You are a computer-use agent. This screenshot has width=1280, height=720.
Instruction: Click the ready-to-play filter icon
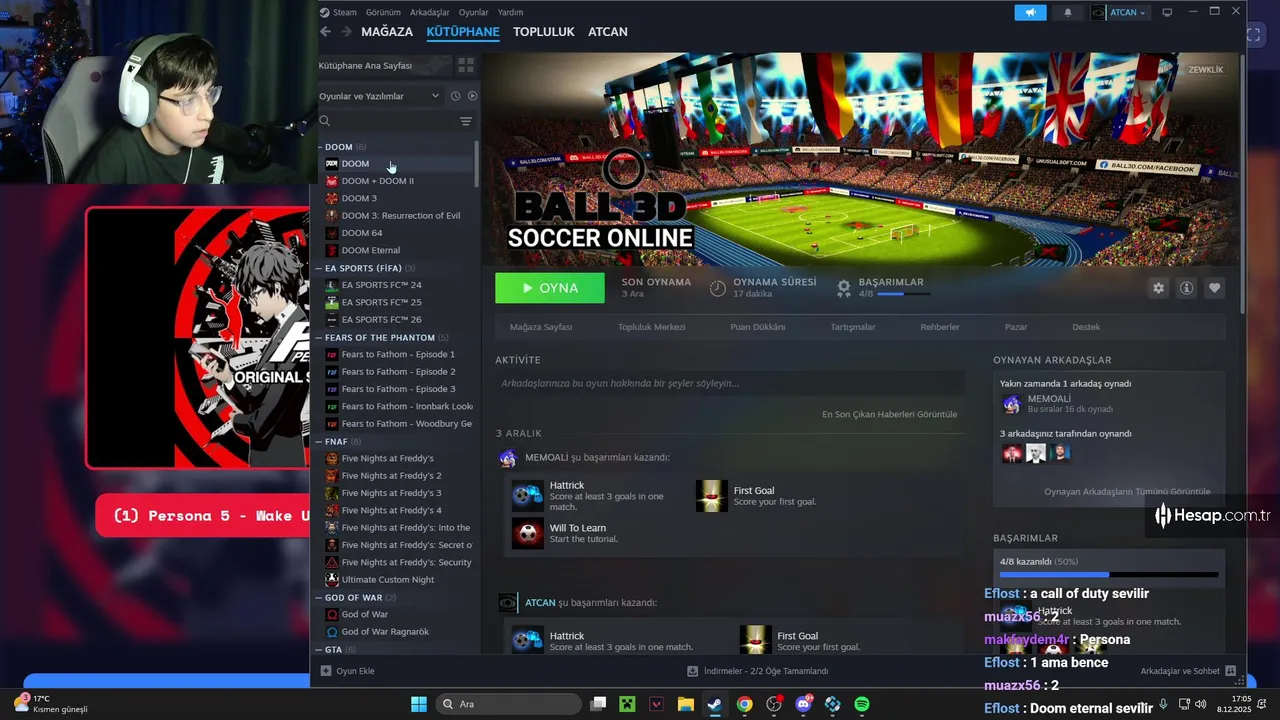coord(472,96)
